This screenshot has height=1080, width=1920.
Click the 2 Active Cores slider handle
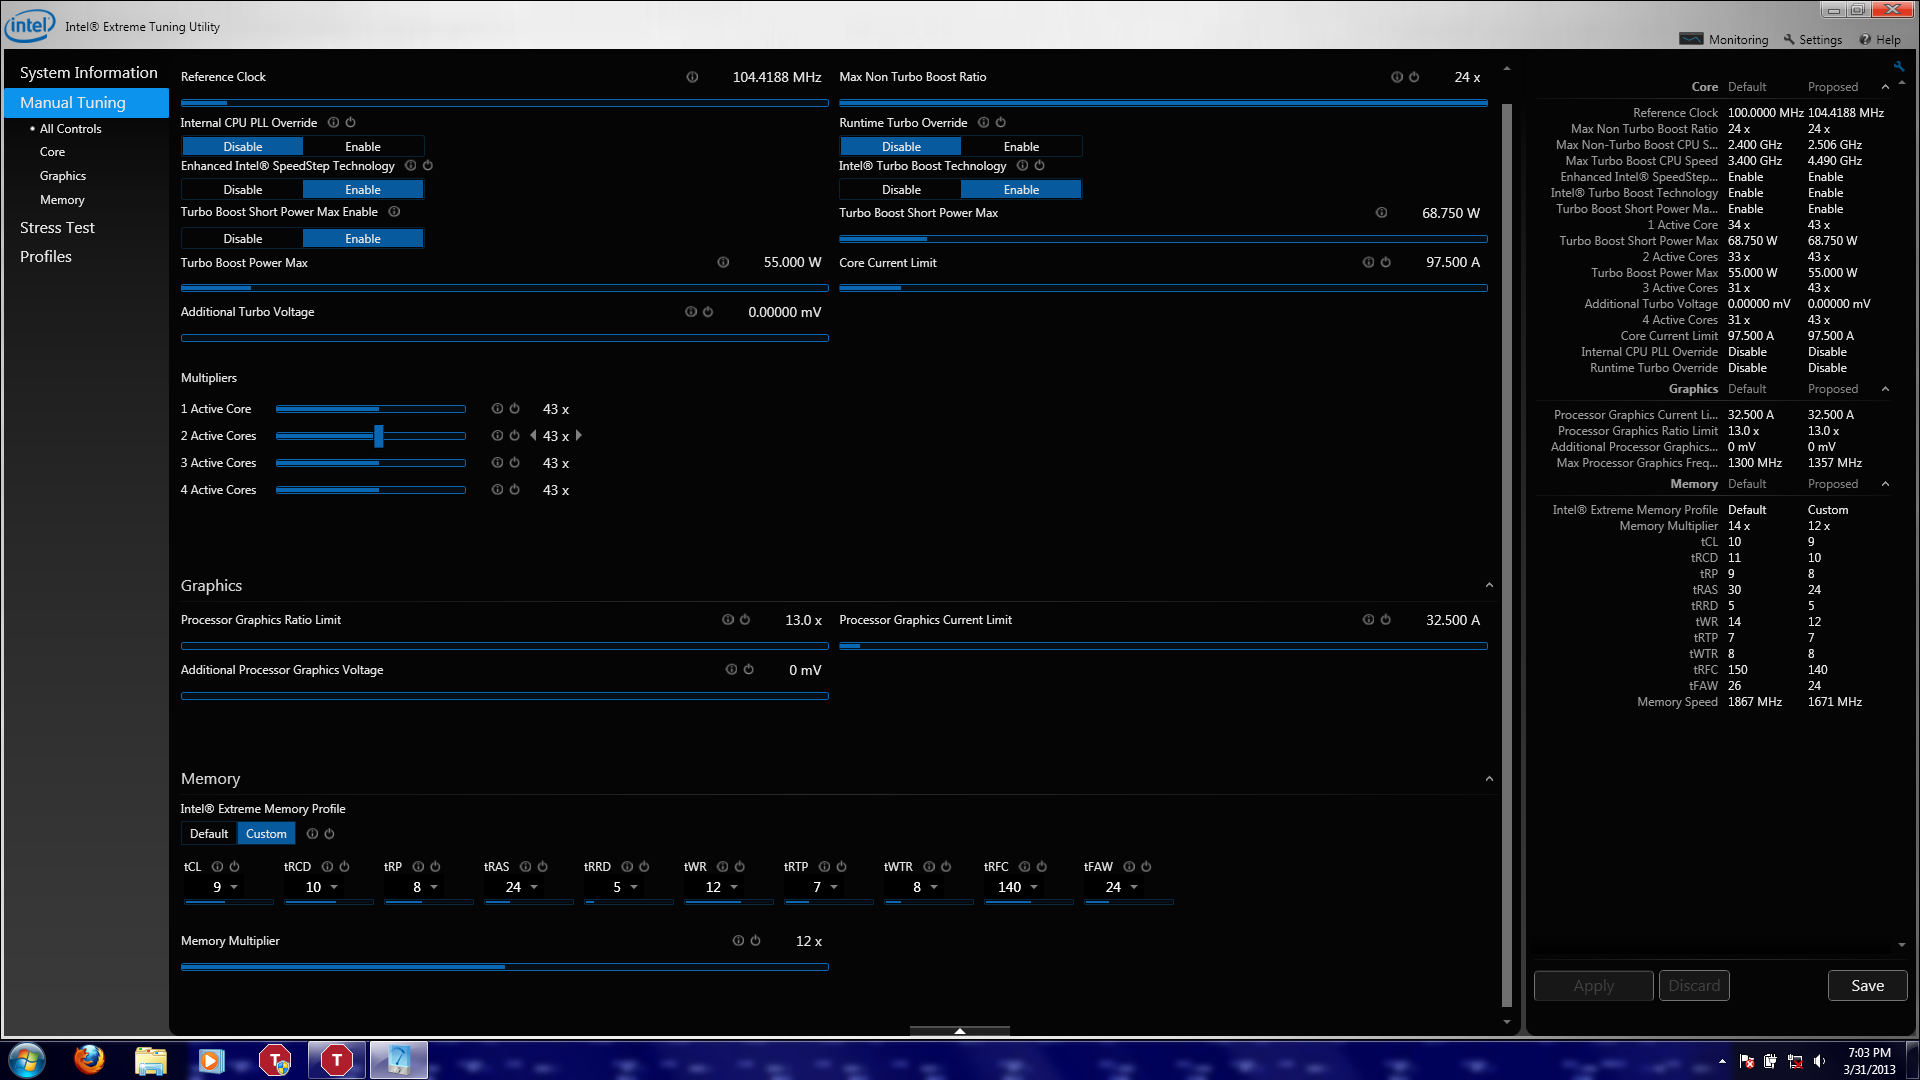[x=378, y=436]
